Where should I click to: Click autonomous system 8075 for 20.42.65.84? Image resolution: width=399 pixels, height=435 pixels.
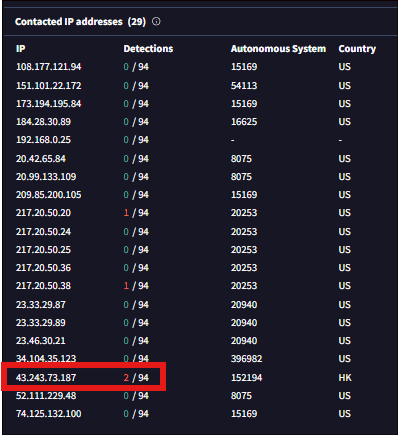point(241,159)
